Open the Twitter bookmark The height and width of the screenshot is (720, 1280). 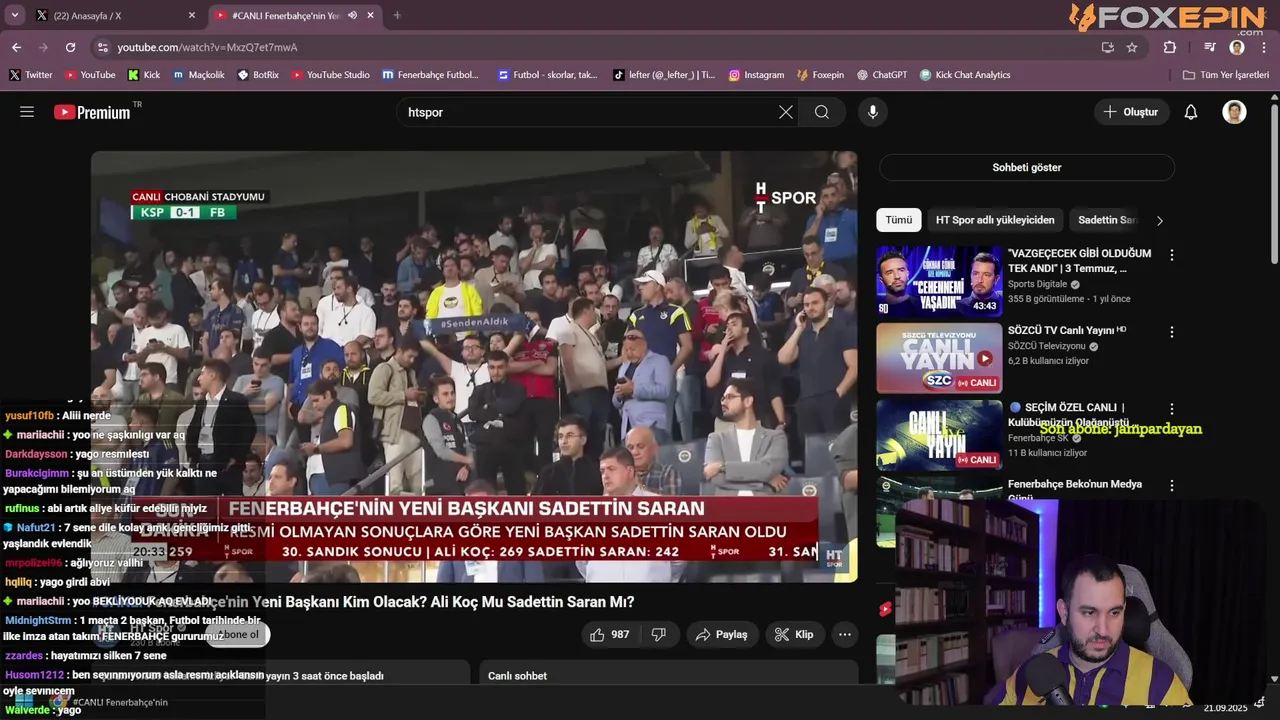point(30,75)
